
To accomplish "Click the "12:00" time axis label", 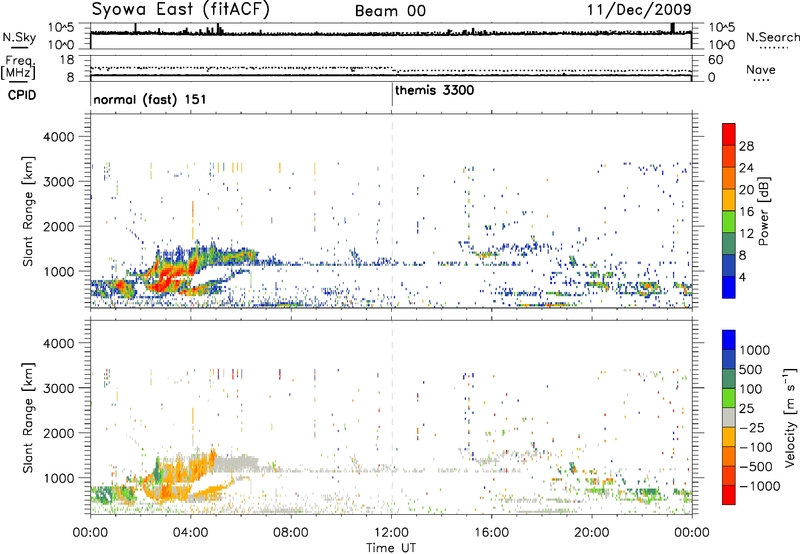I will 391,532.
